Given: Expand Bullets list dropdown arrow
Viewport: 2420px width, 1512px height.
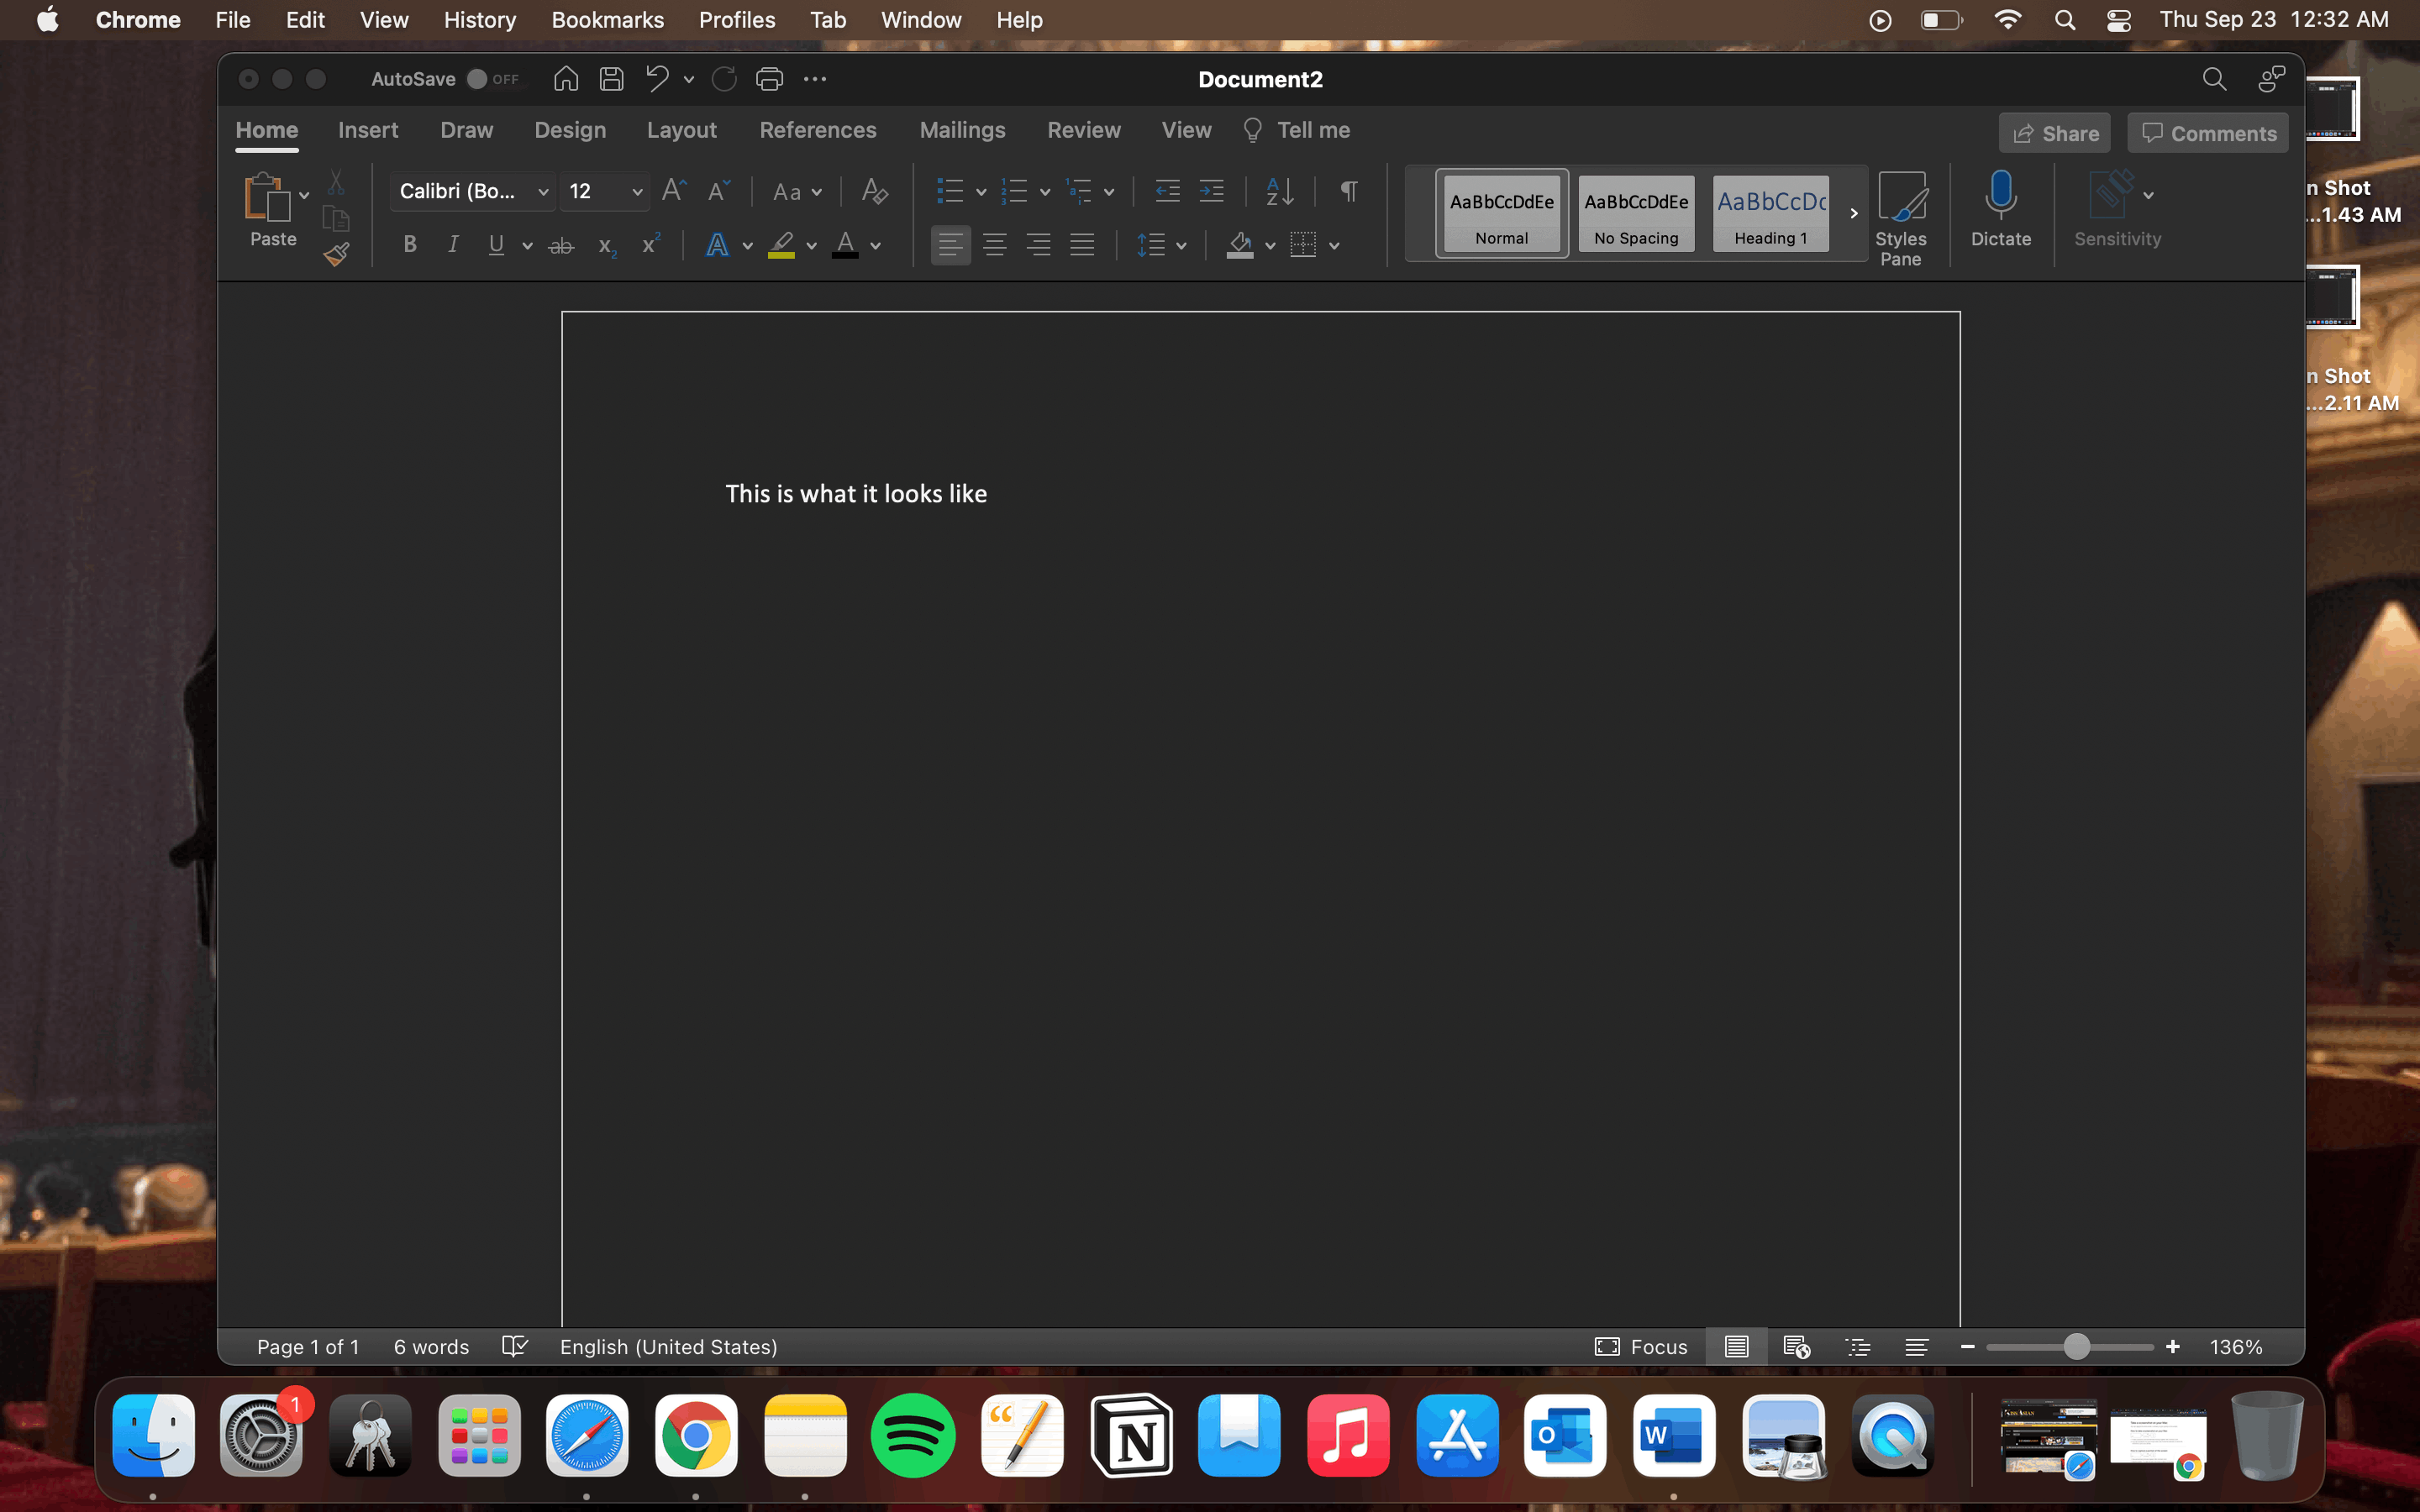Looking at the screenshot, I should 981,191.
